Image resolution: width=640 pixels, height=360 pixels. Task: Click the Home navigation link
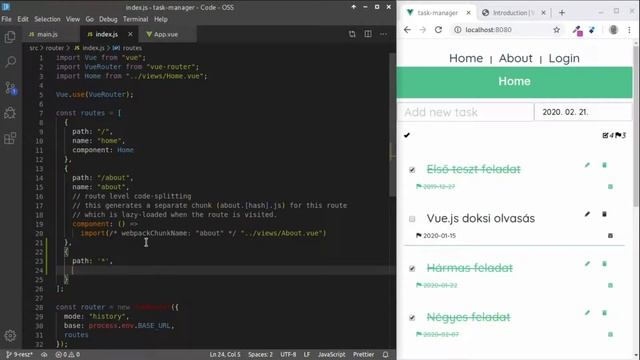coord(466,58)
